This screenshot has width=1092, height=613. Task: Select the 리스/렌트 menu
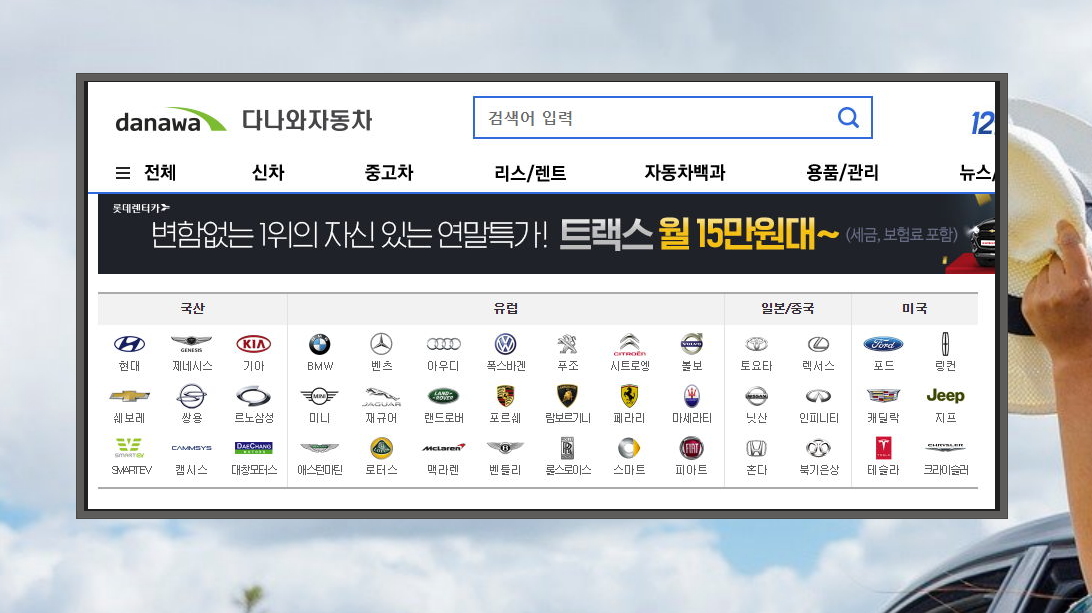point(530,173)
